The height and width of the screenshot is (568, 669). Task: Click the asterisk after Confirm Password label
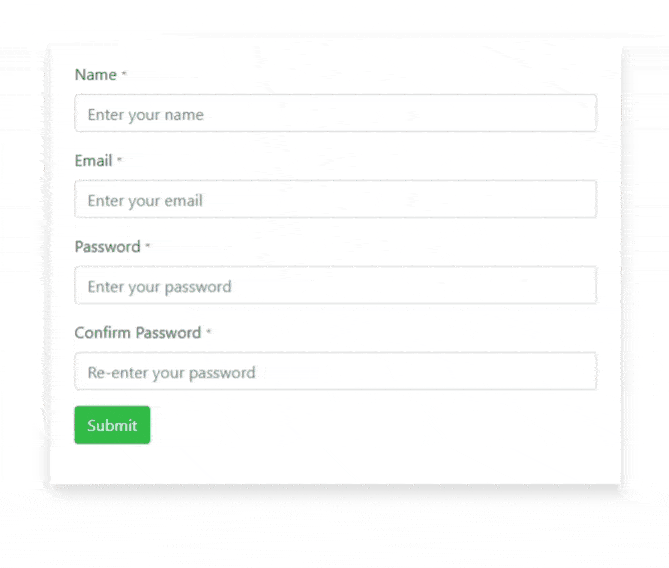click(x=209, y=332)
